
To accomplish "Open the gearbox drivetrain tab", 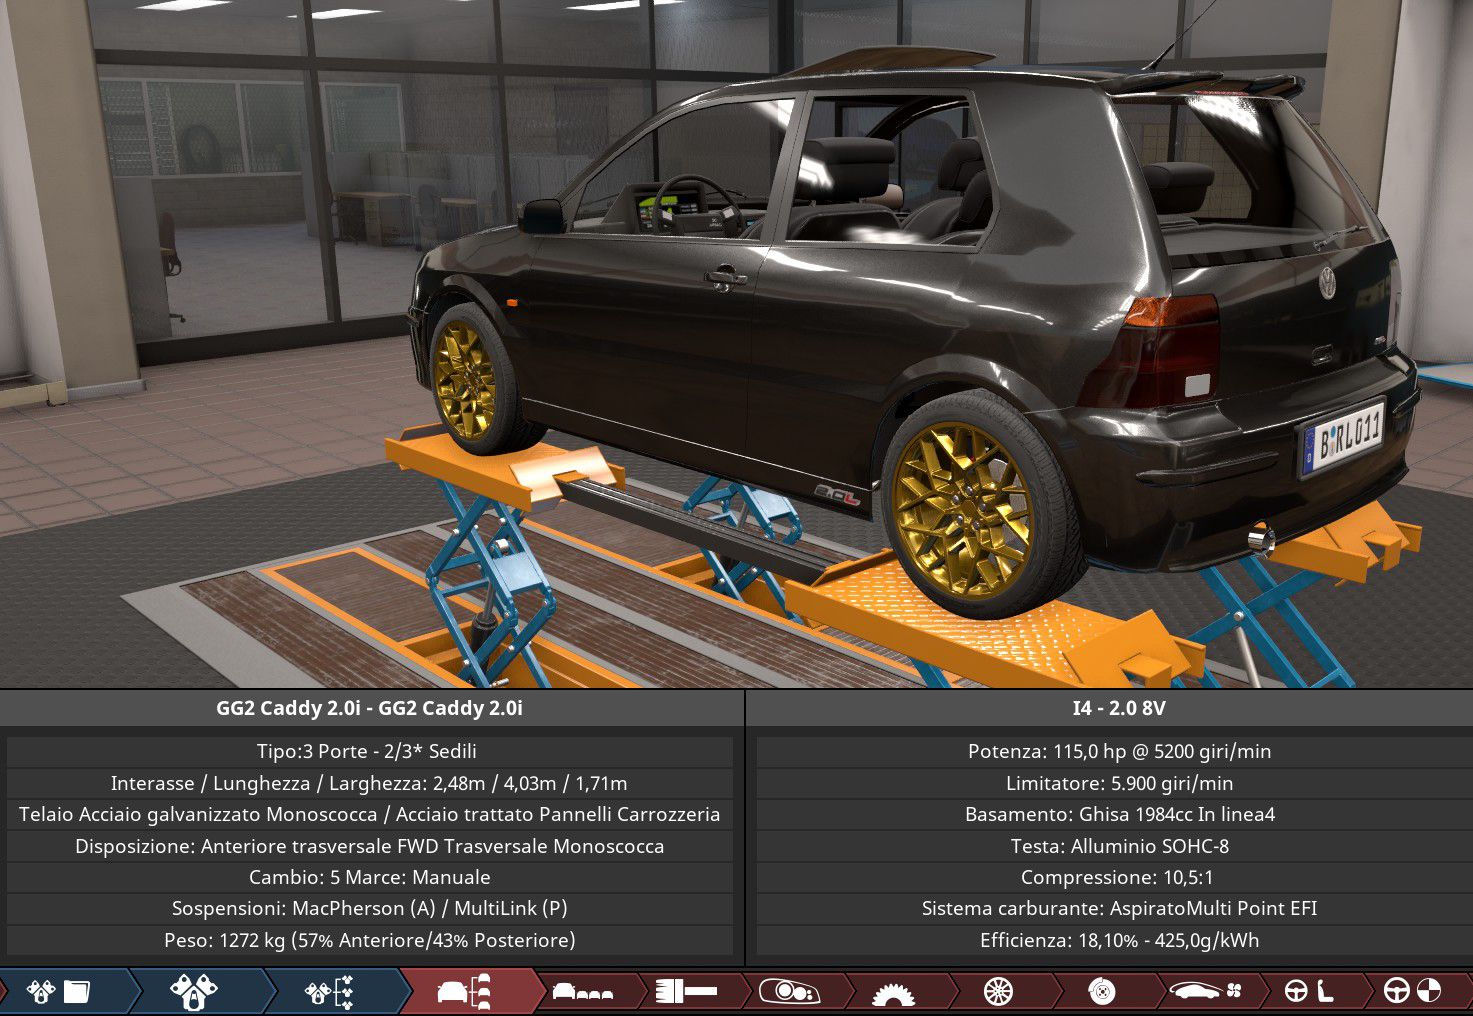I will [894, 991].
